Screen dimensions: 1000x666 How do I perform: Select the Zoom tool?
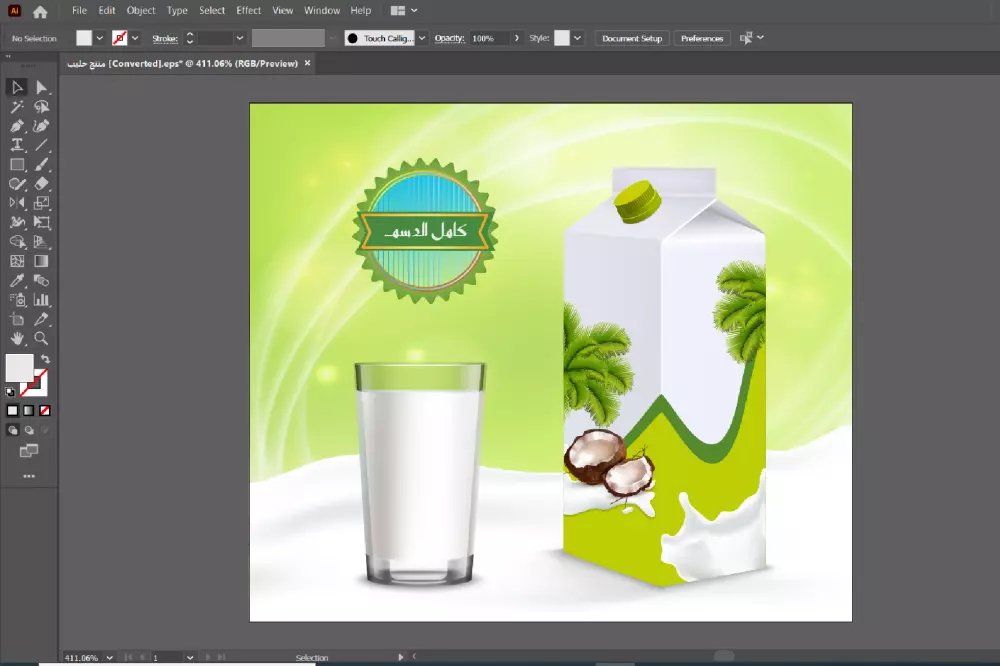point(43,338)
